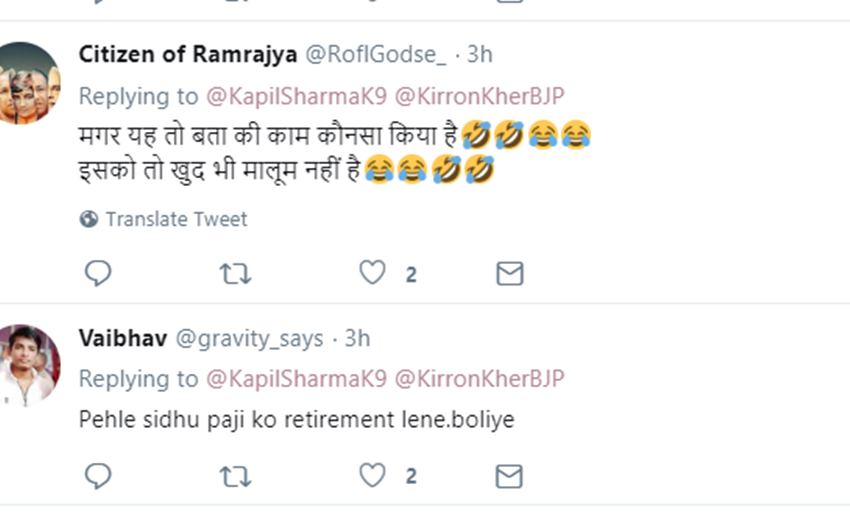Retweet Vaibhav's tweet
This screenshot has height=526, width=850.
click(x=235, y=476)
